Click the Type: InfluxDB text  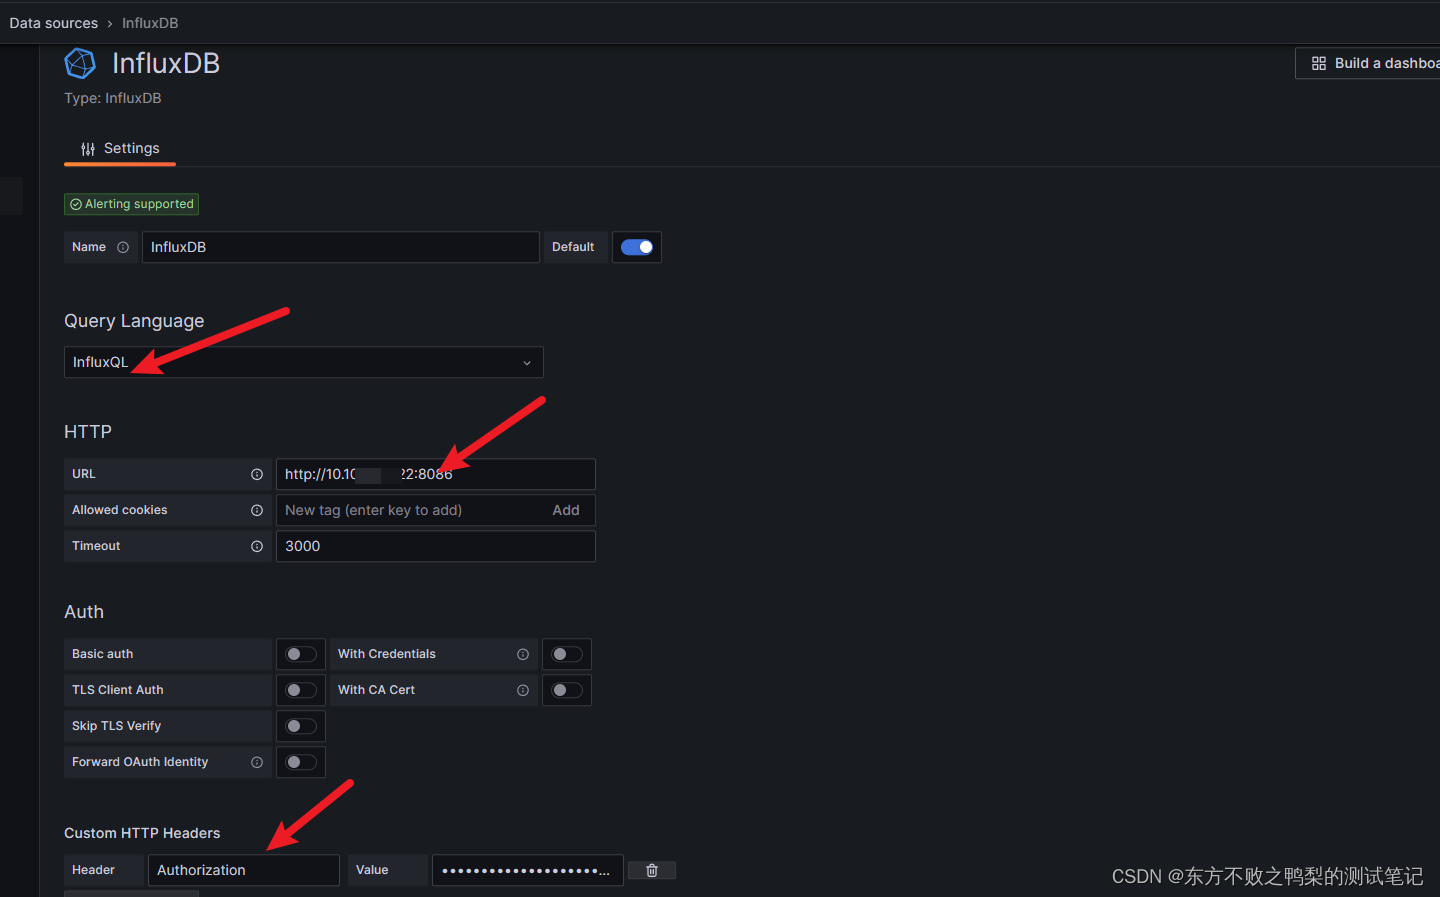(x=113, y=98)
